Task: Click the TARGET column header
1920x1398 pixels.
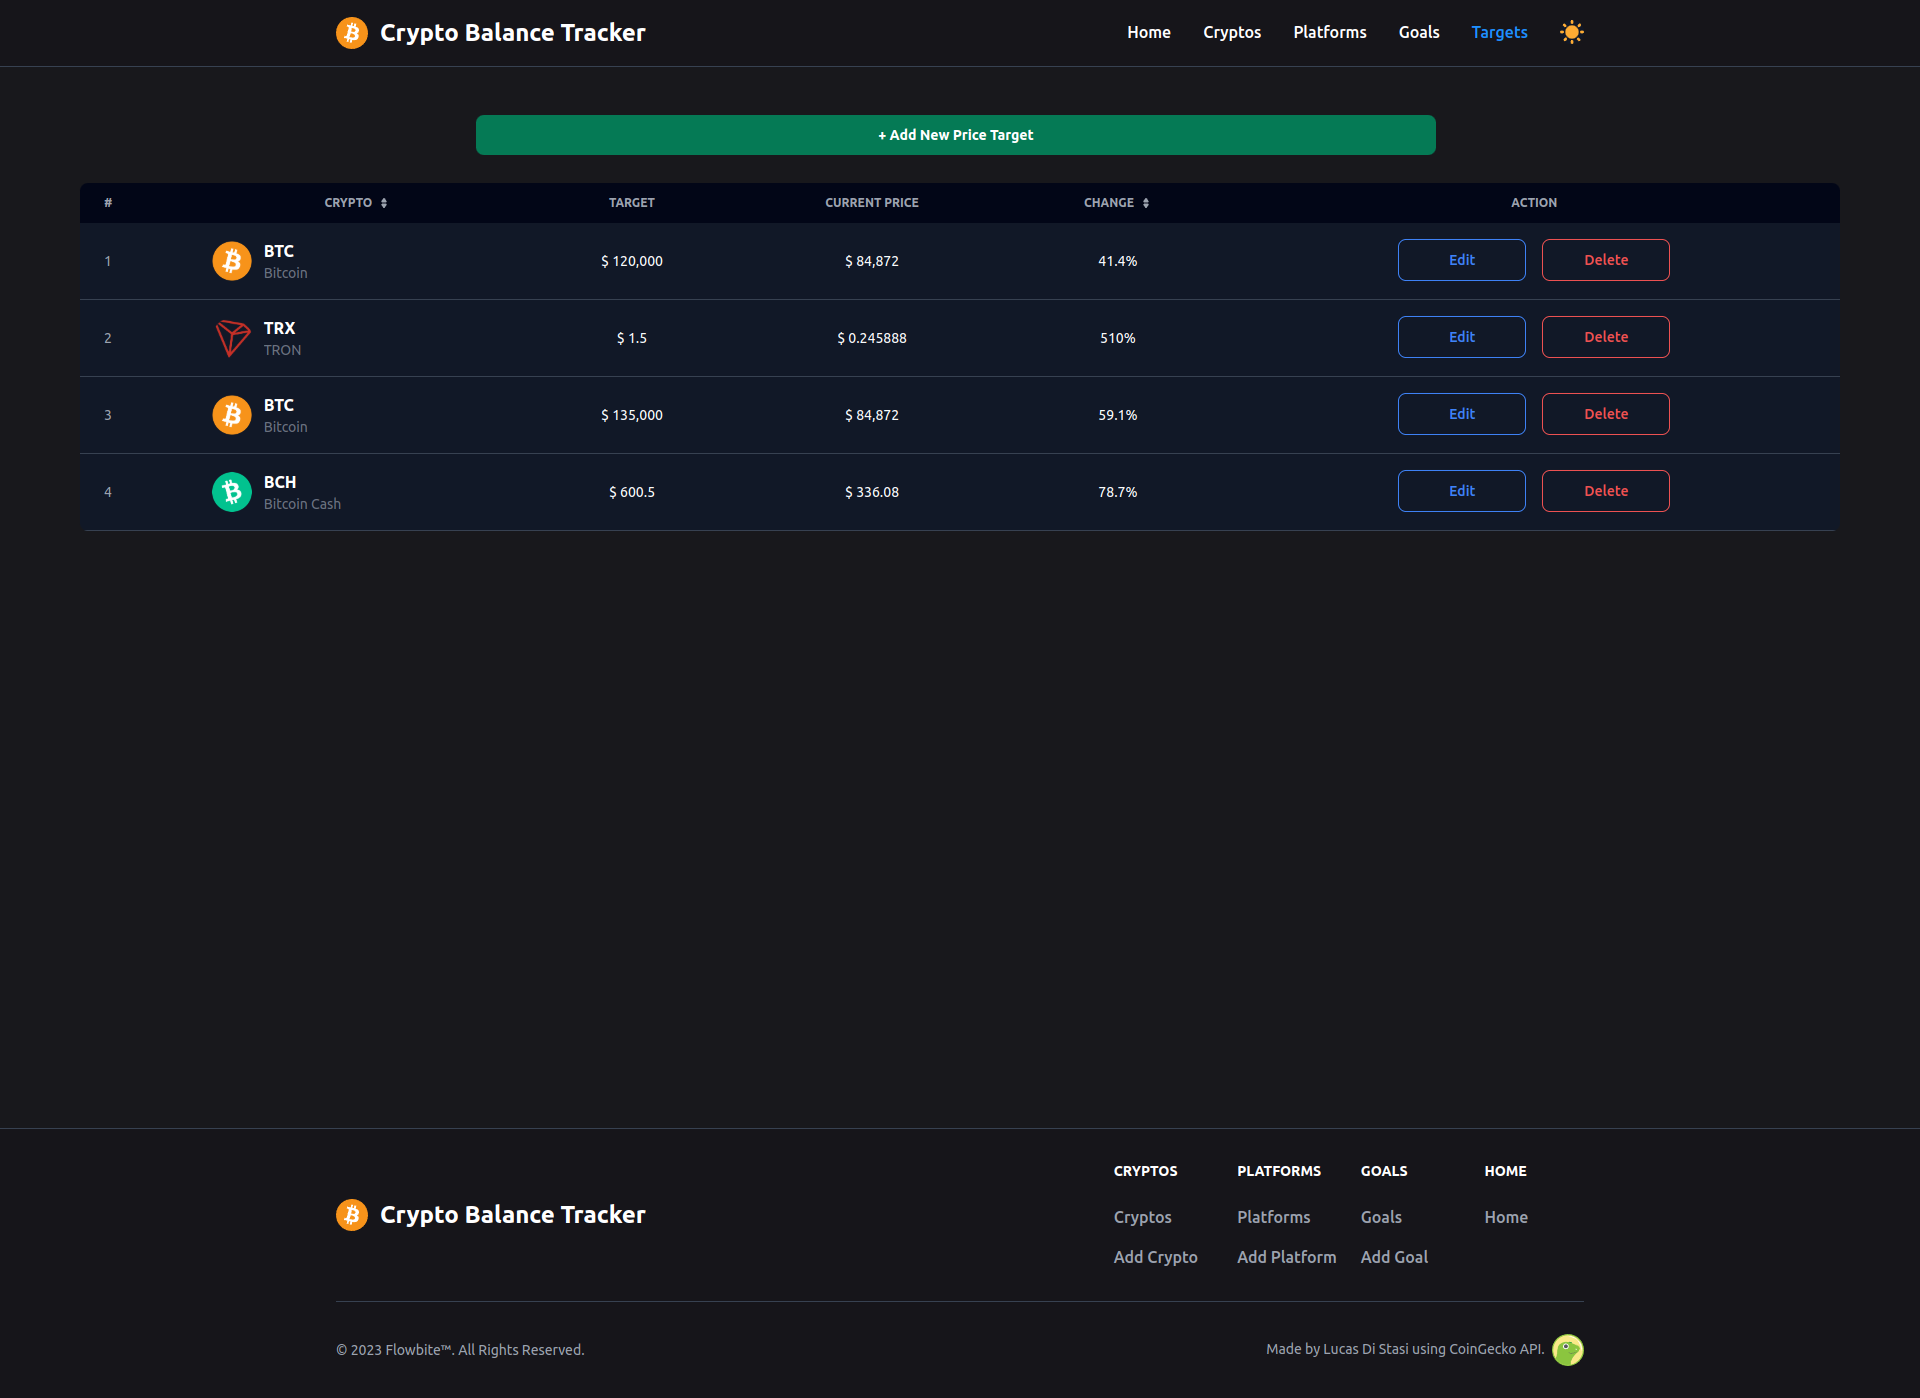Action: (632, 203)
